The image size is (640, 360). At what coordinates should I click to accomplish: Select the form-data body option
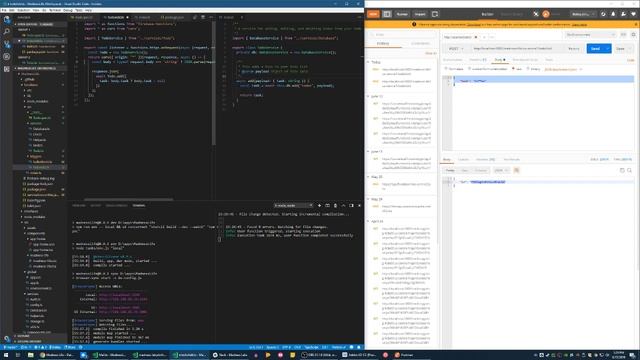[x=454, y=69]
